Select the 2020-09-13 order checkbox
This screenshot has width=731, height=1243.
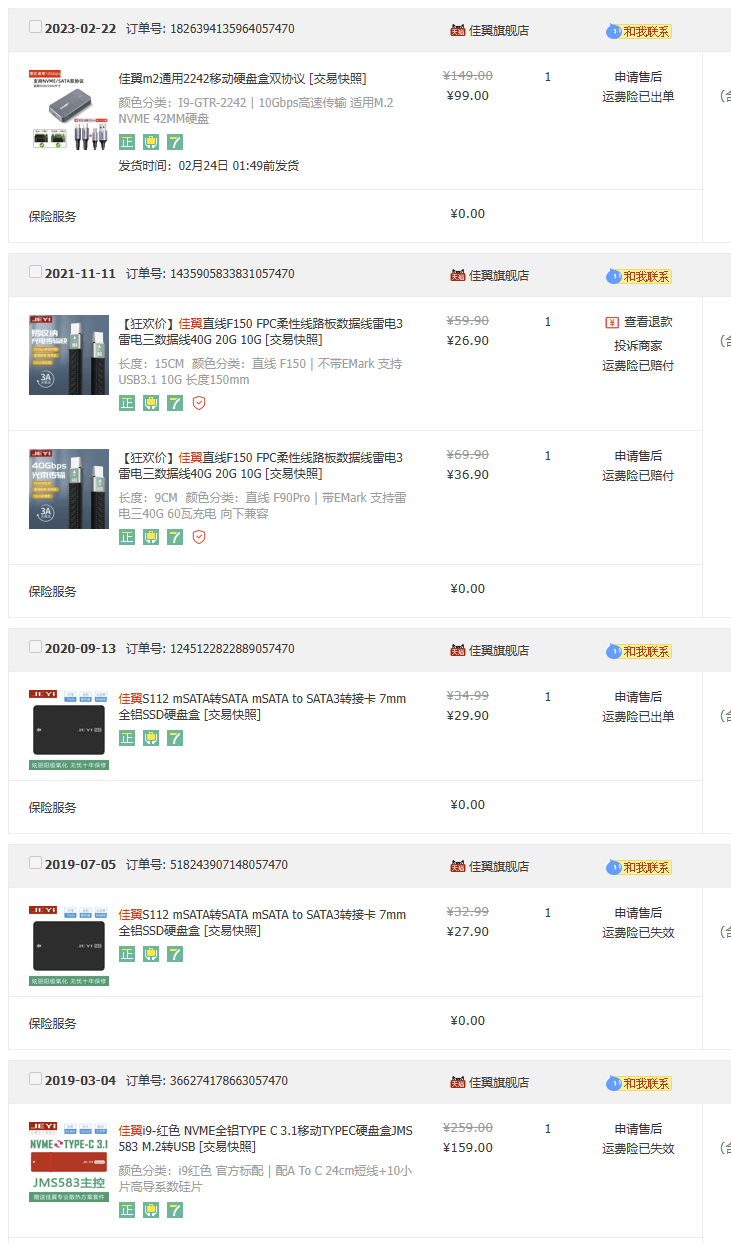[x=36, y=647]
